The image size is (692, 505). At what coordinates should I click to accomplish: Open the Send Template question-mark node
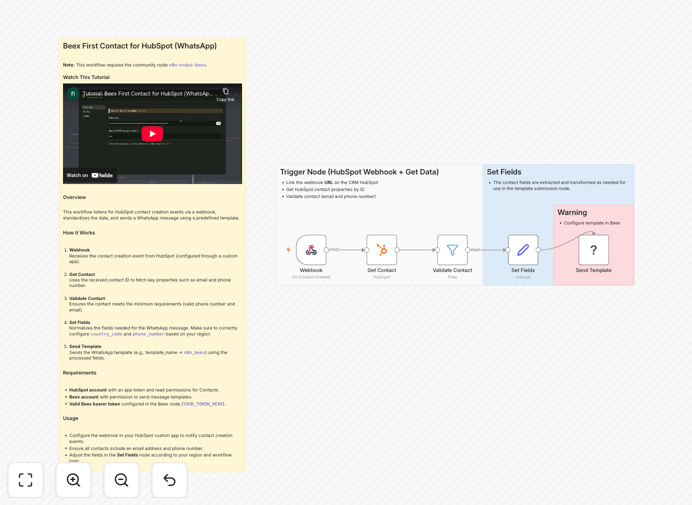click(x=594, y=250)
